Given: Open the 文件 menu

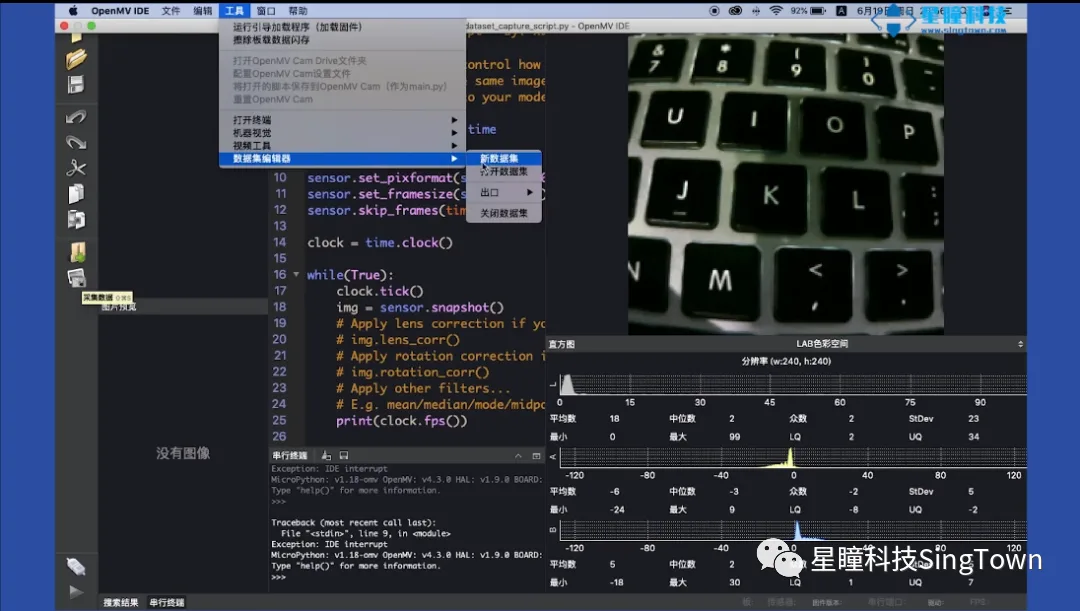Looking at the screenshot, I should 171,10.
